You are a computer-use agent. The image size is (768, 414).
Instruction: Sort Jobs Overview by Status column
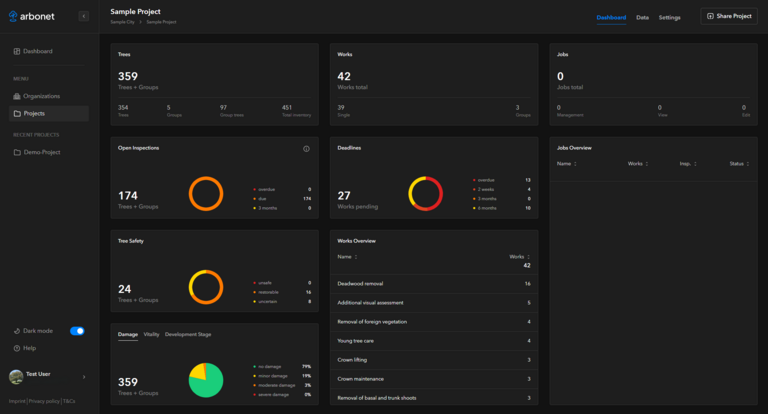(737, 163)
